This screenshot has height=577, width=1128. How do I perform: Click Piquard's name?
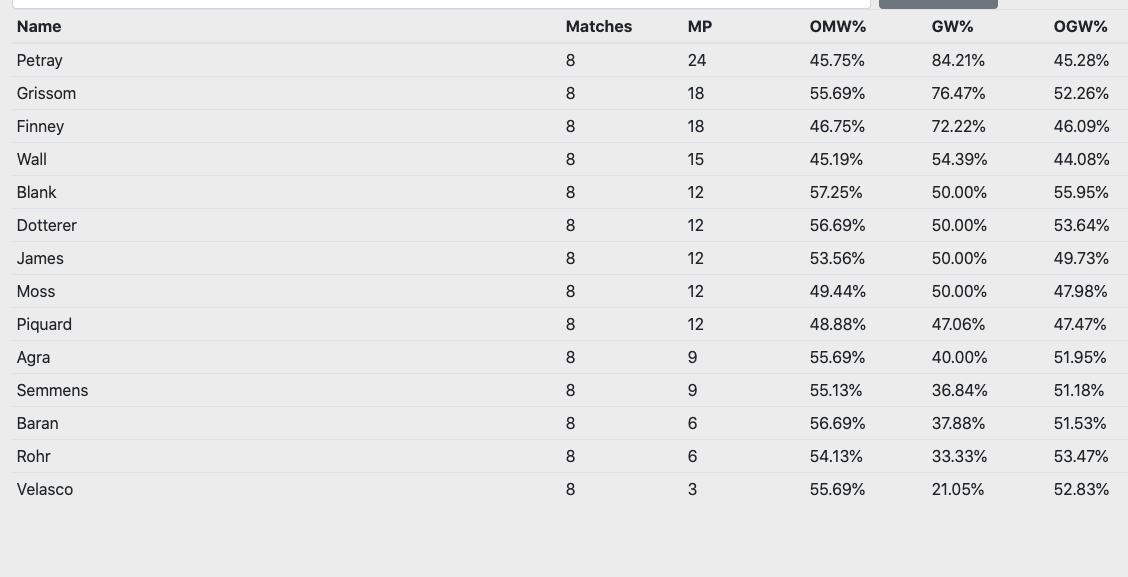(44, 324)
